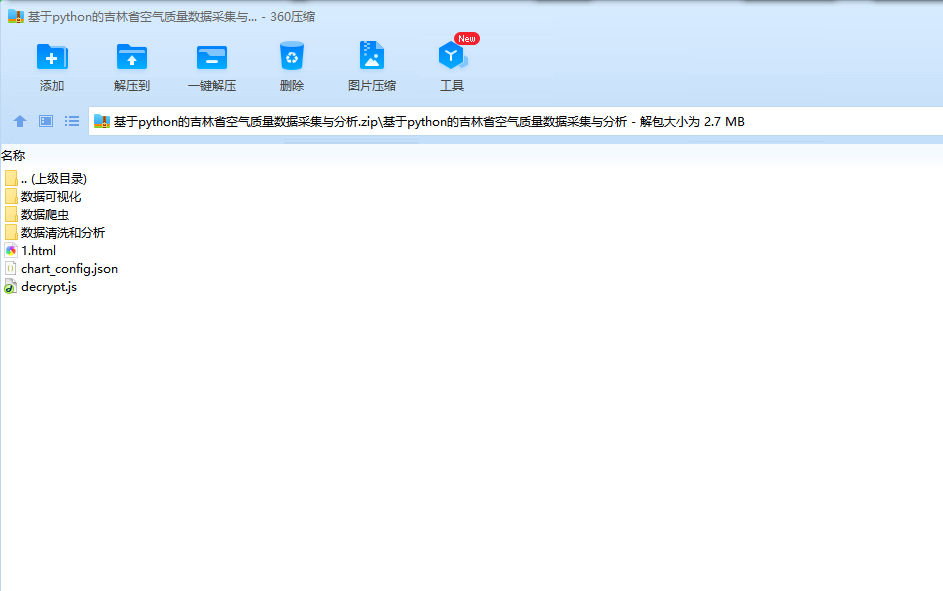Screen dimensions: 943x591
Task: Click the archive icon in the path bar
Action: (102, 121)
